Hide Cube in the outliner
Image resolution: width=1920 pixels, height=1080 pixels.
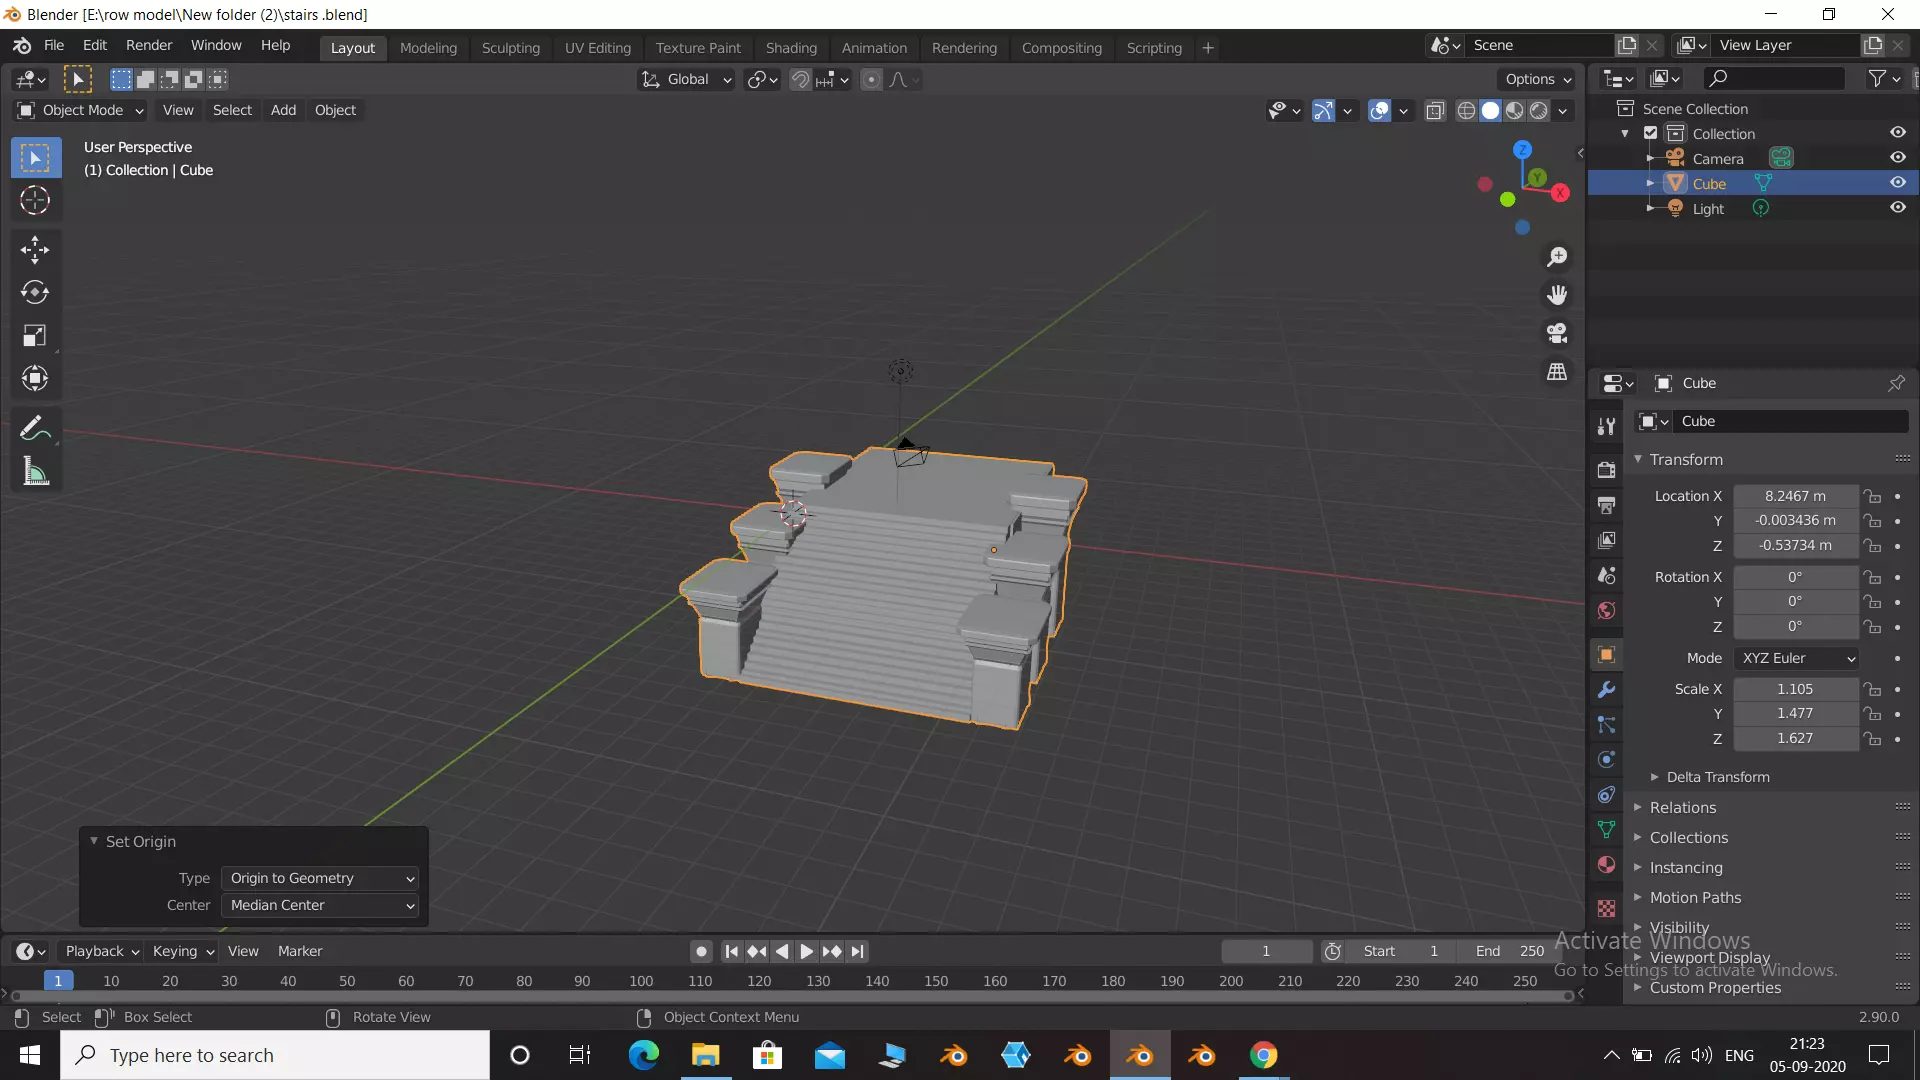tap(1897, 183)
